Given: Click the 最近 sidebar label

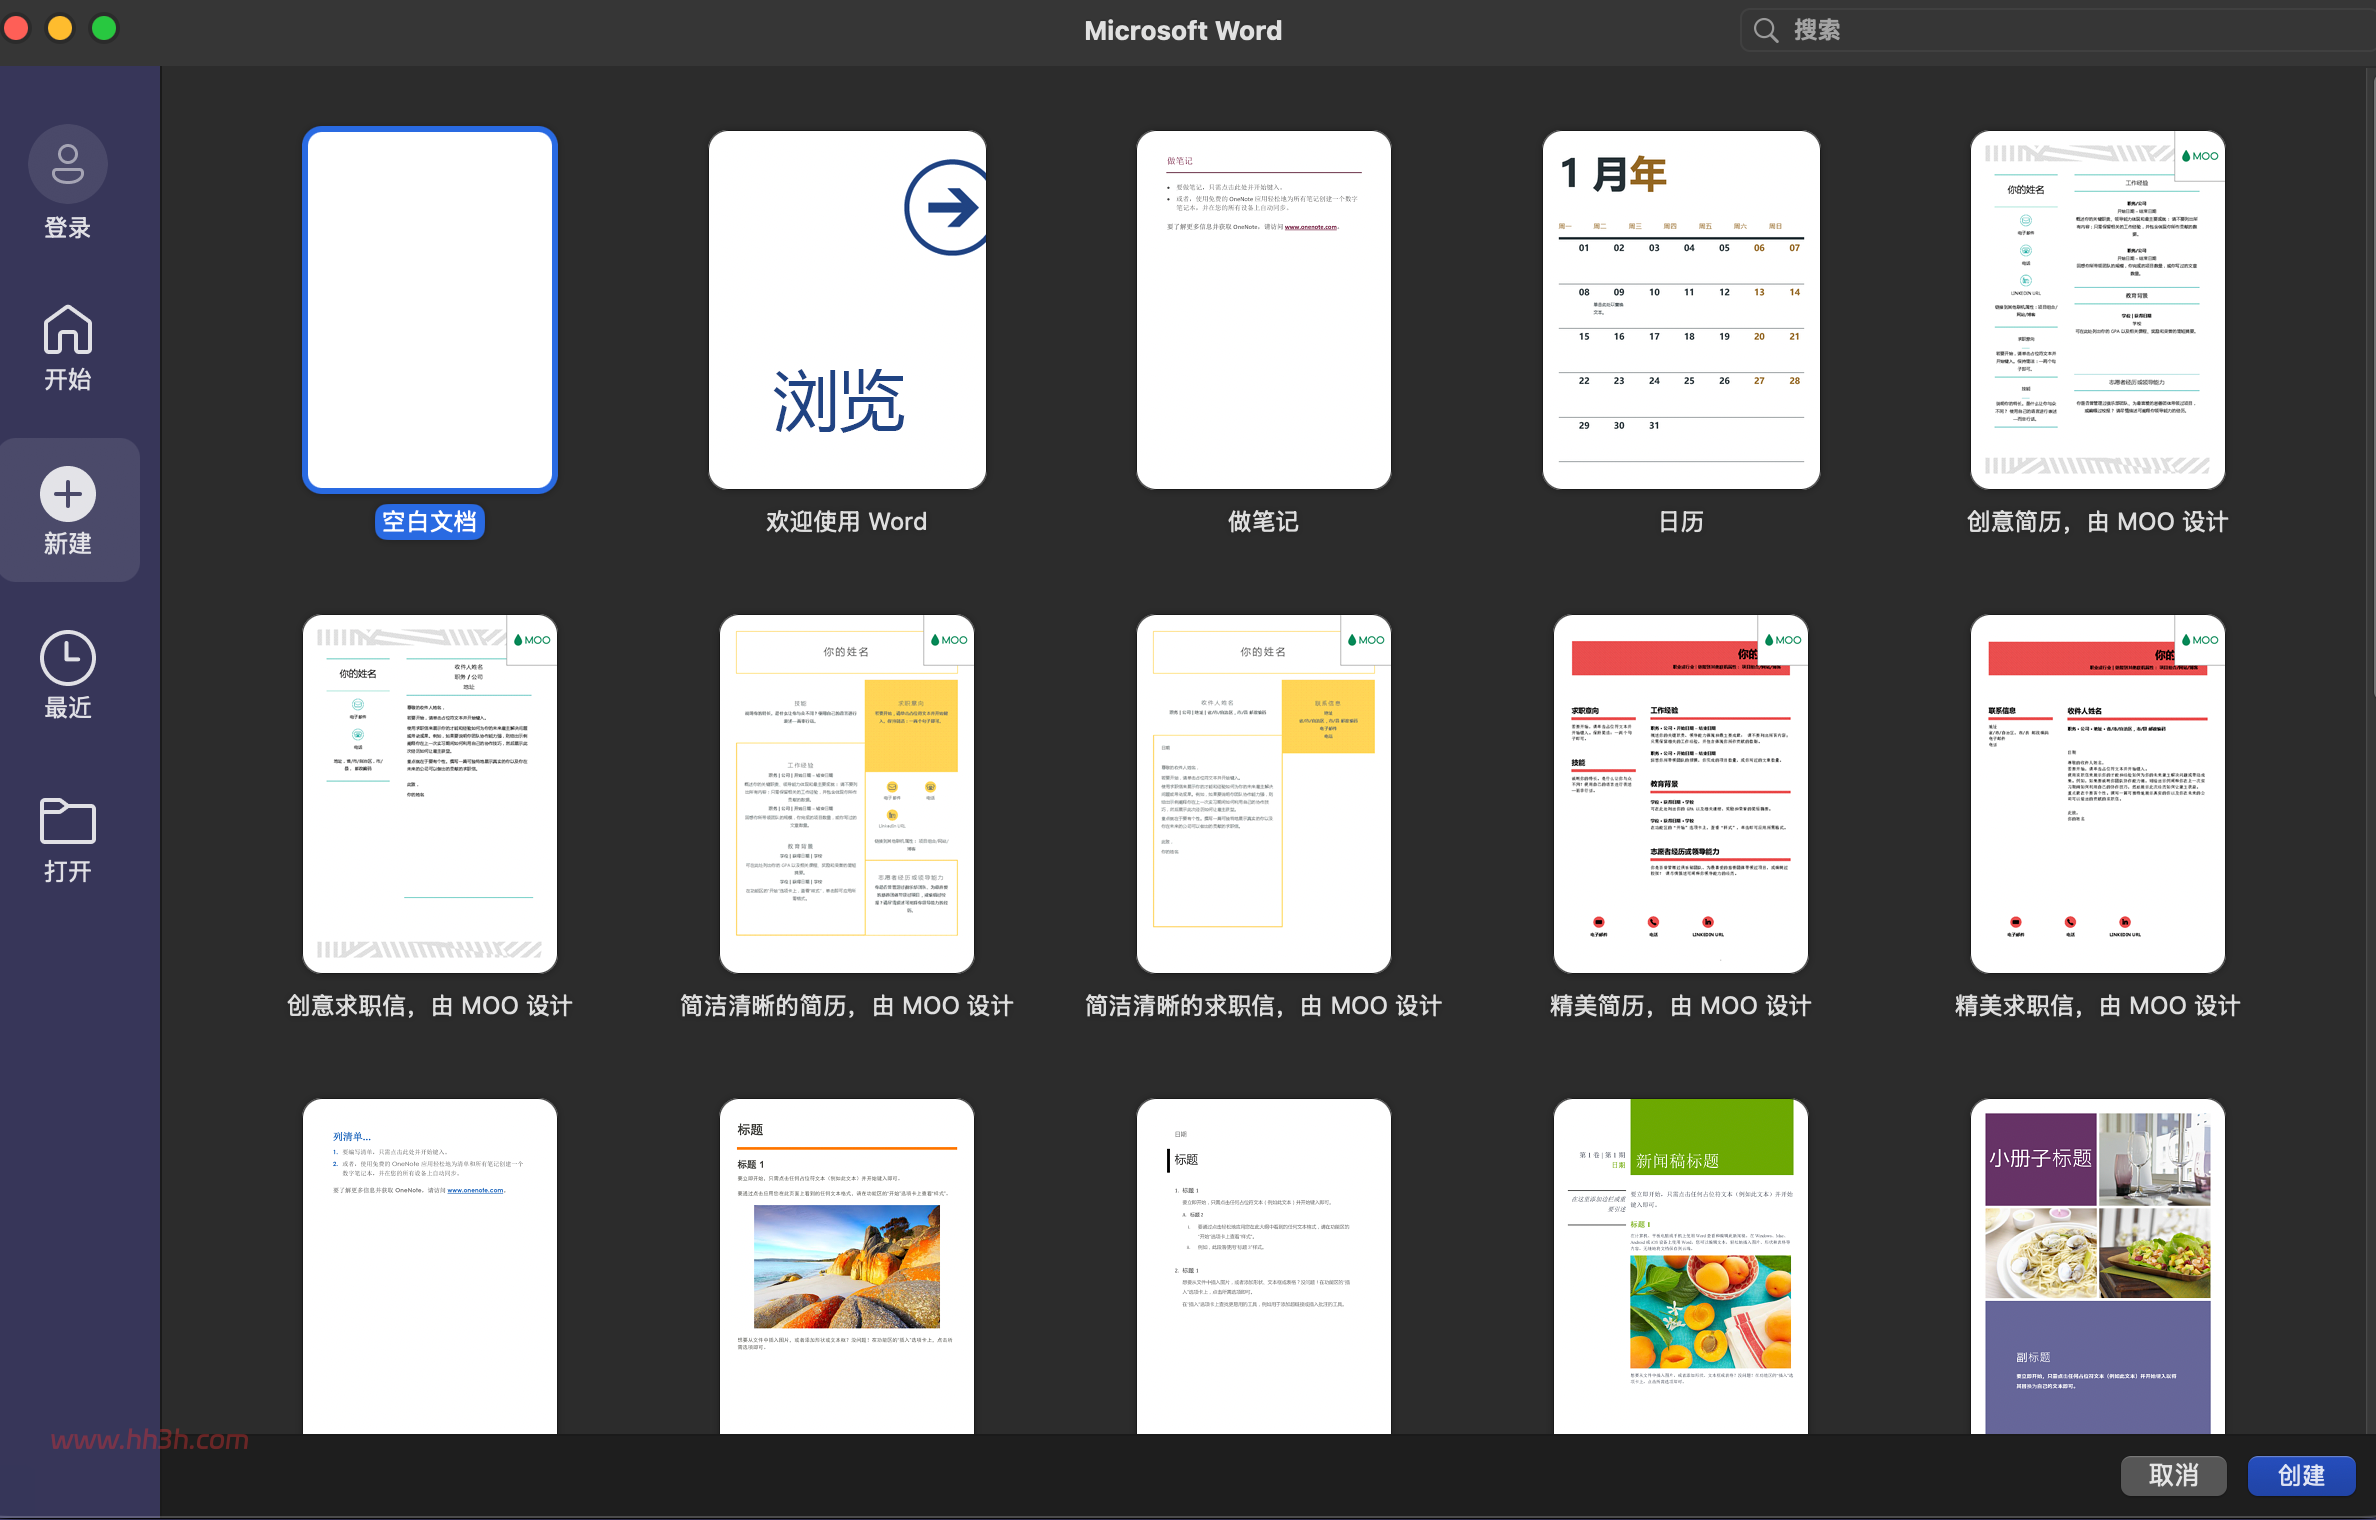Looking at the screenshot, I should pos(68,708).
